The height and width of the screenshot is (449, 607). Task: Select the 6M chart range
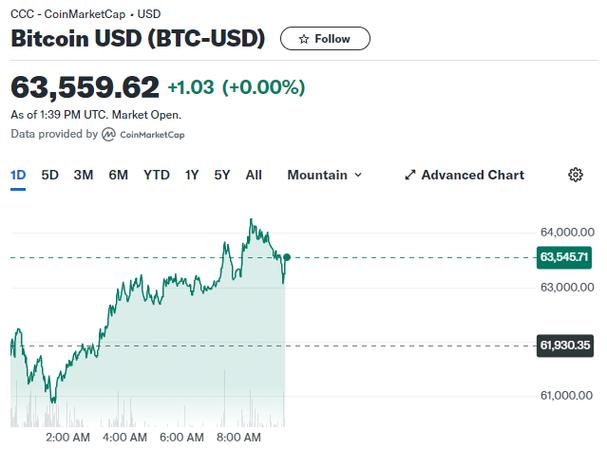118,175
